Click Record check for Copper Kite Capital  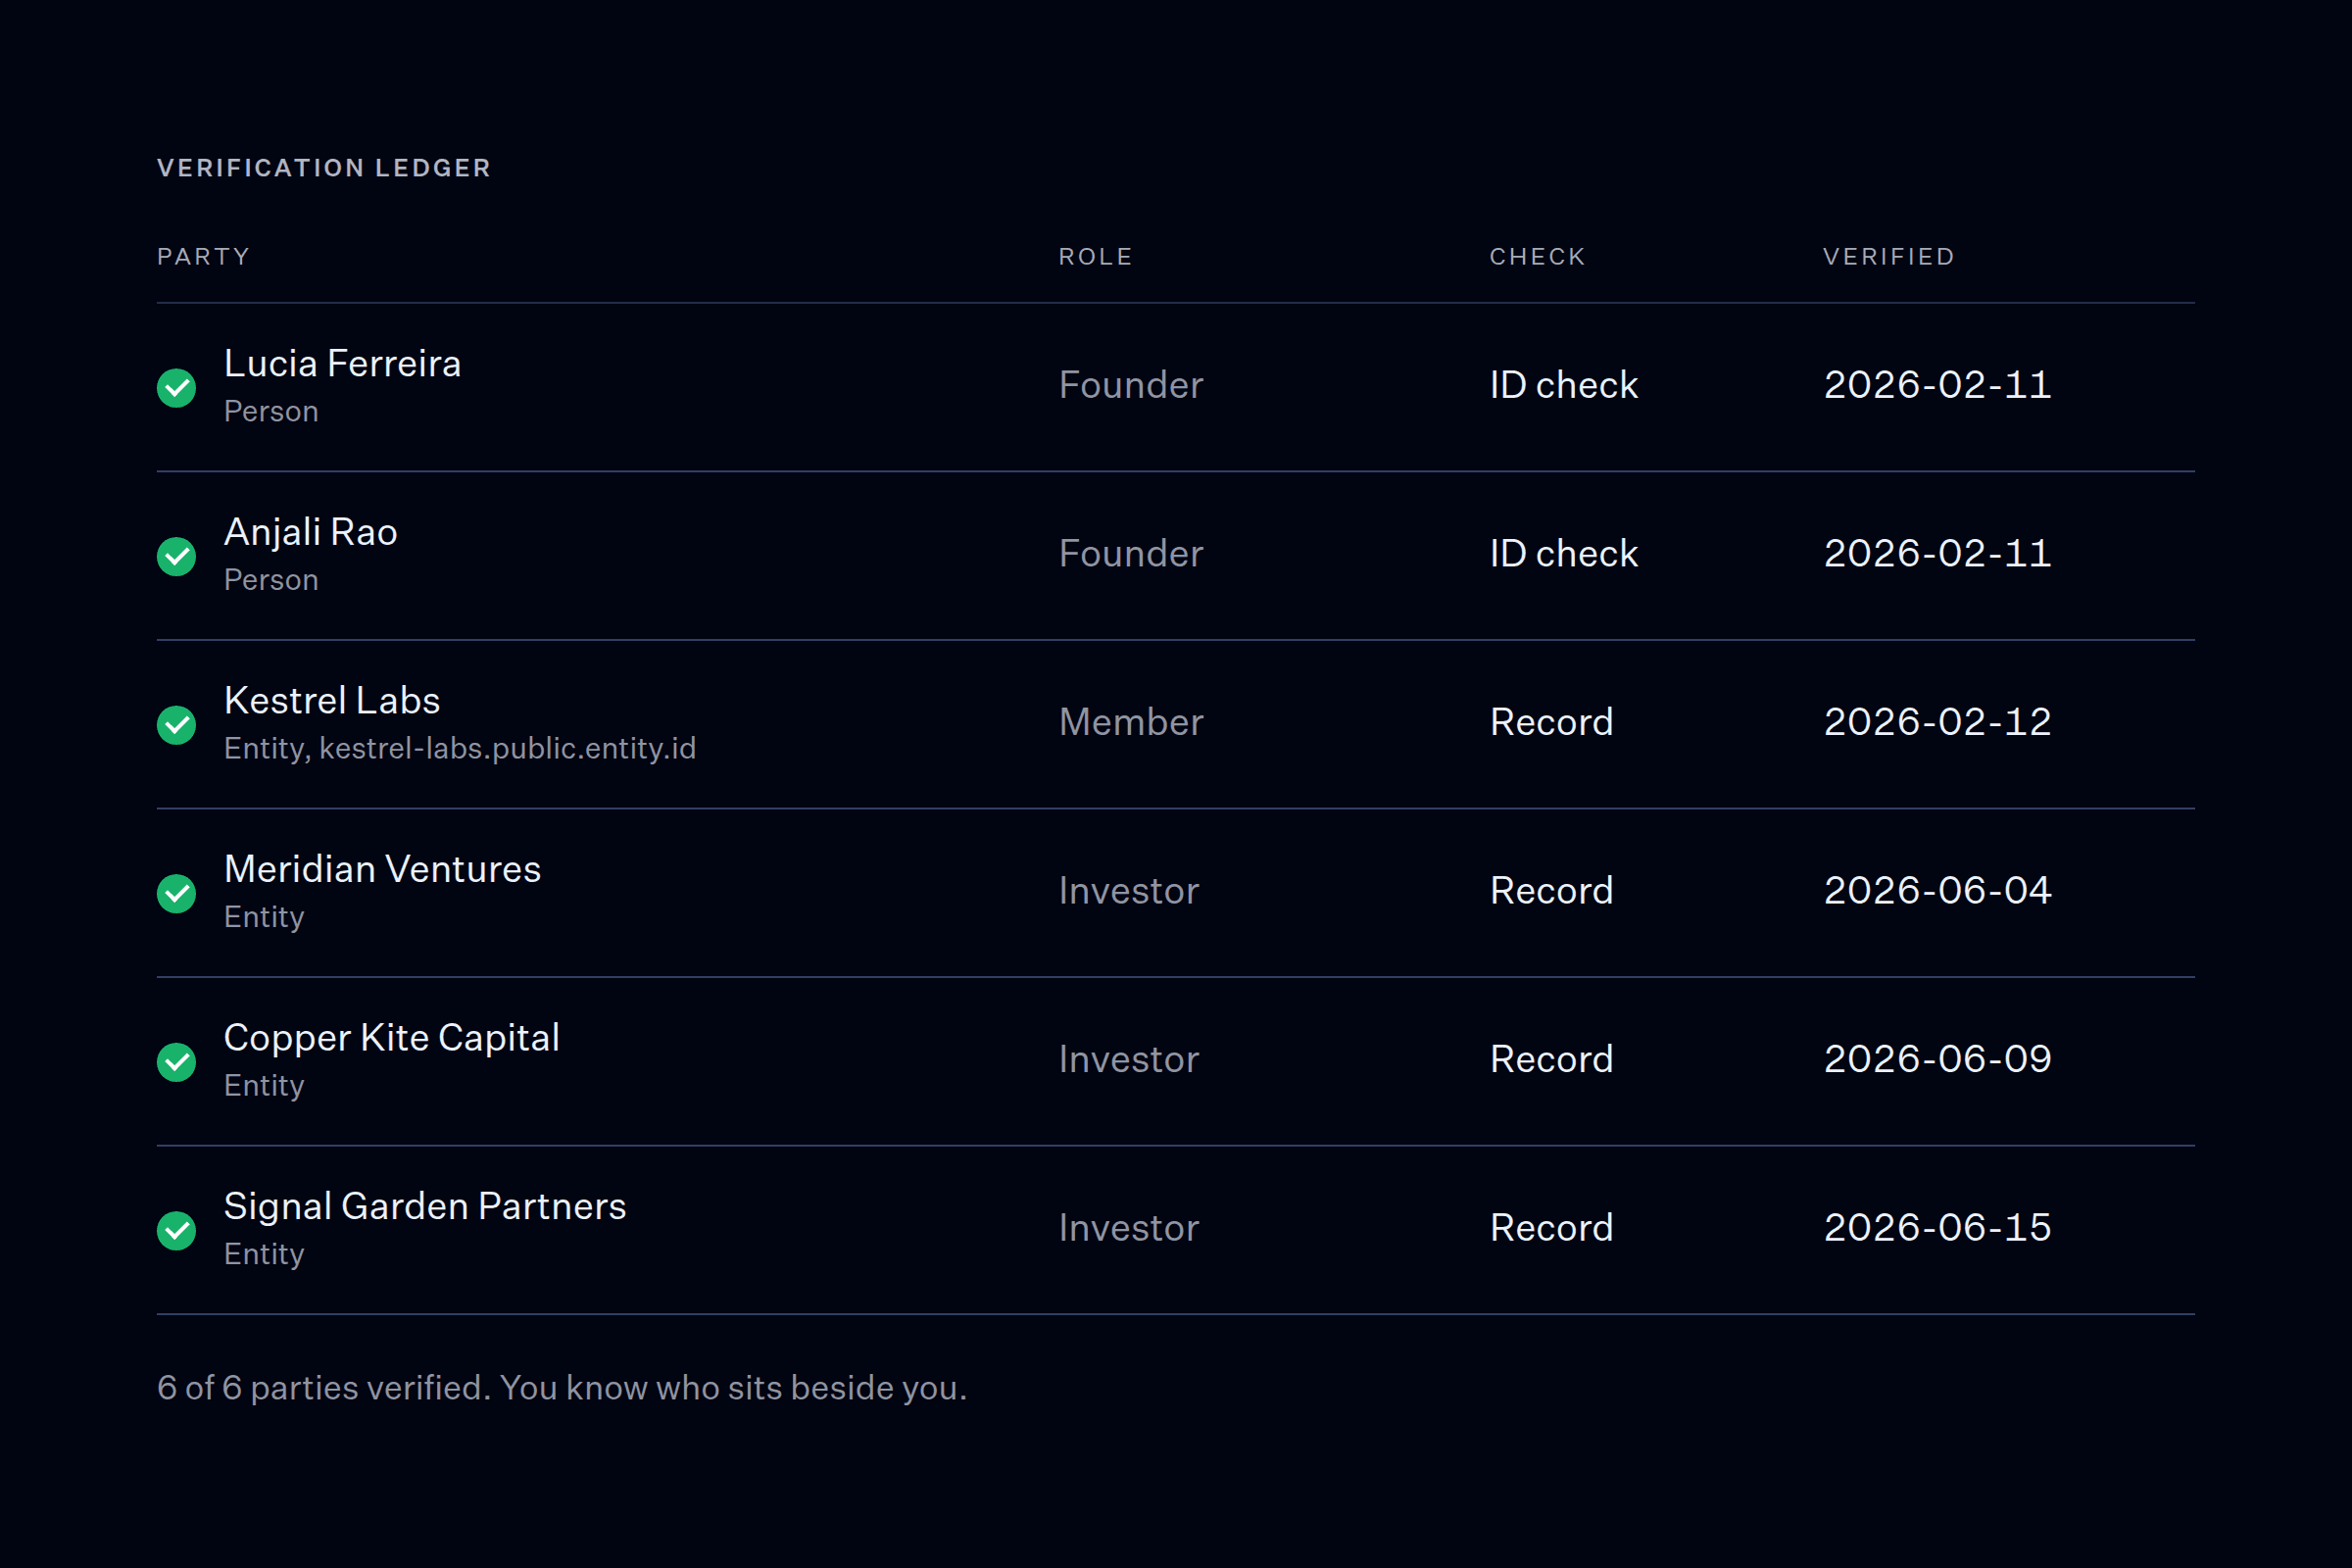(1552, 1059)
